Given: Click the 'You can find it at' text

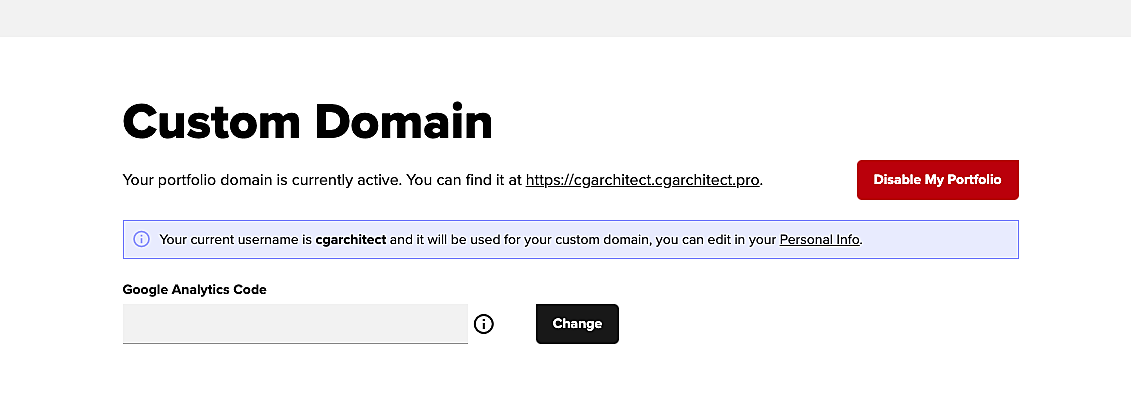Looking at the screenshot, I should click(463, 181).
